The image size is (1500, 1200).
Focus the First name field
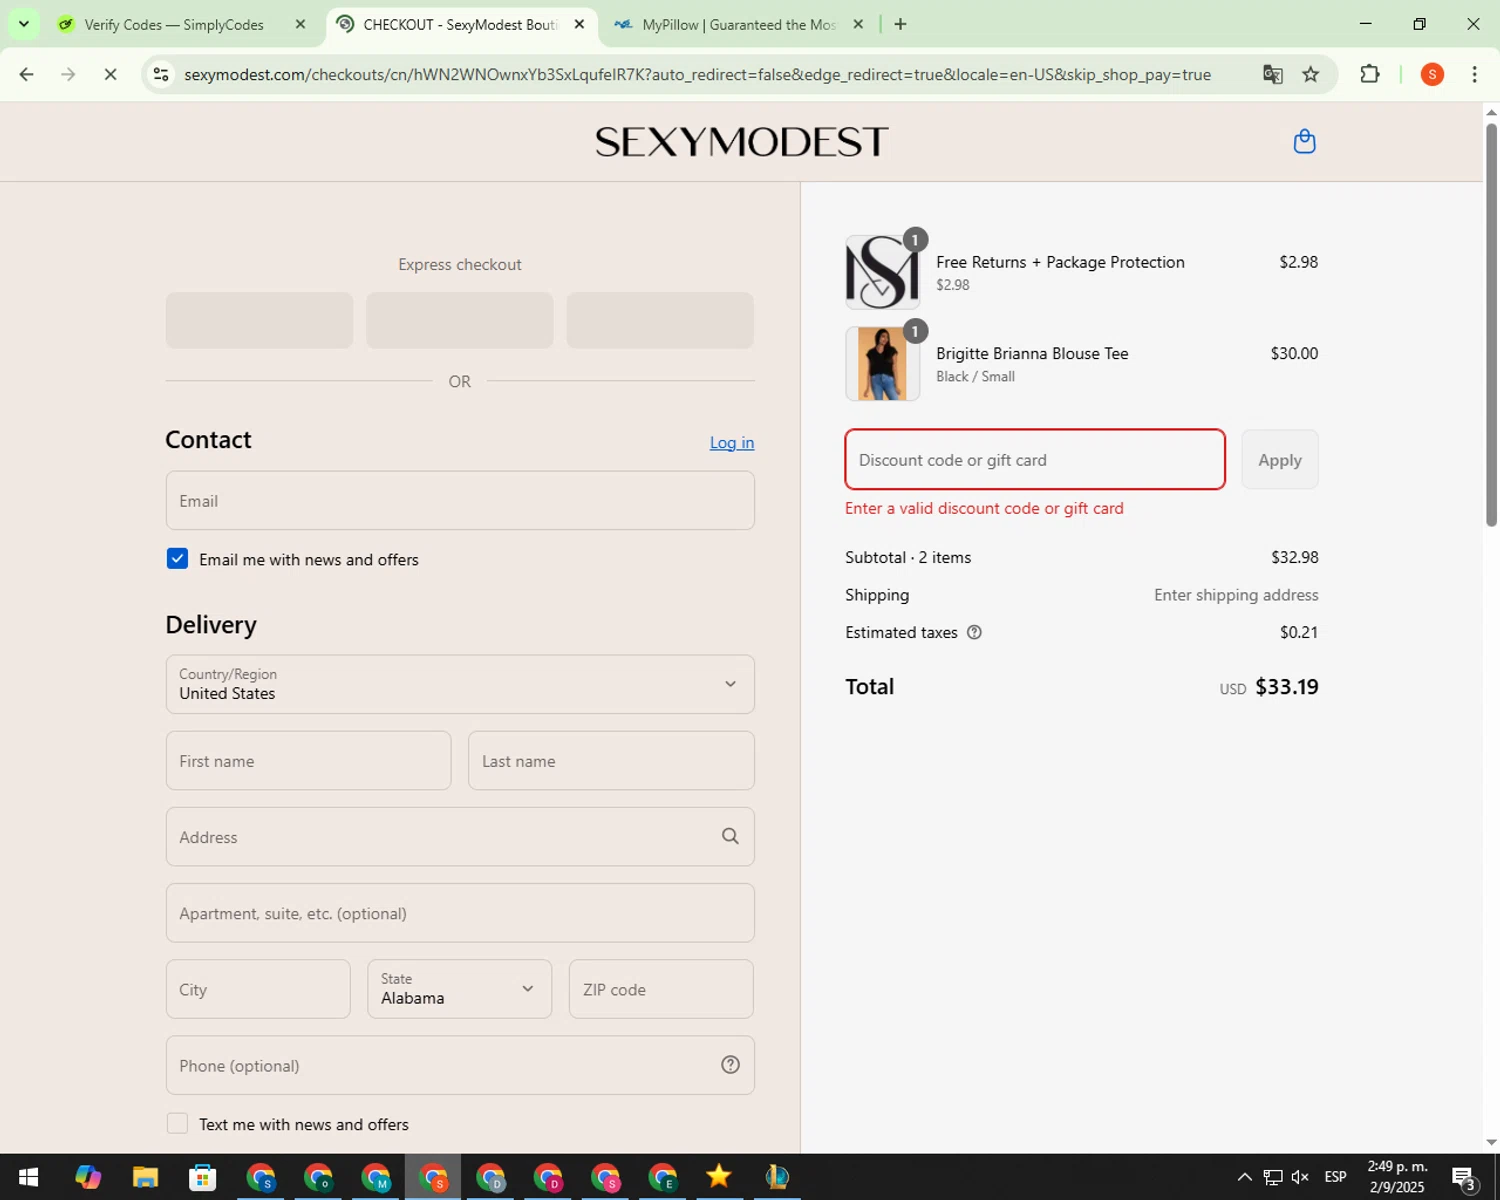click(x=308, y=760)
